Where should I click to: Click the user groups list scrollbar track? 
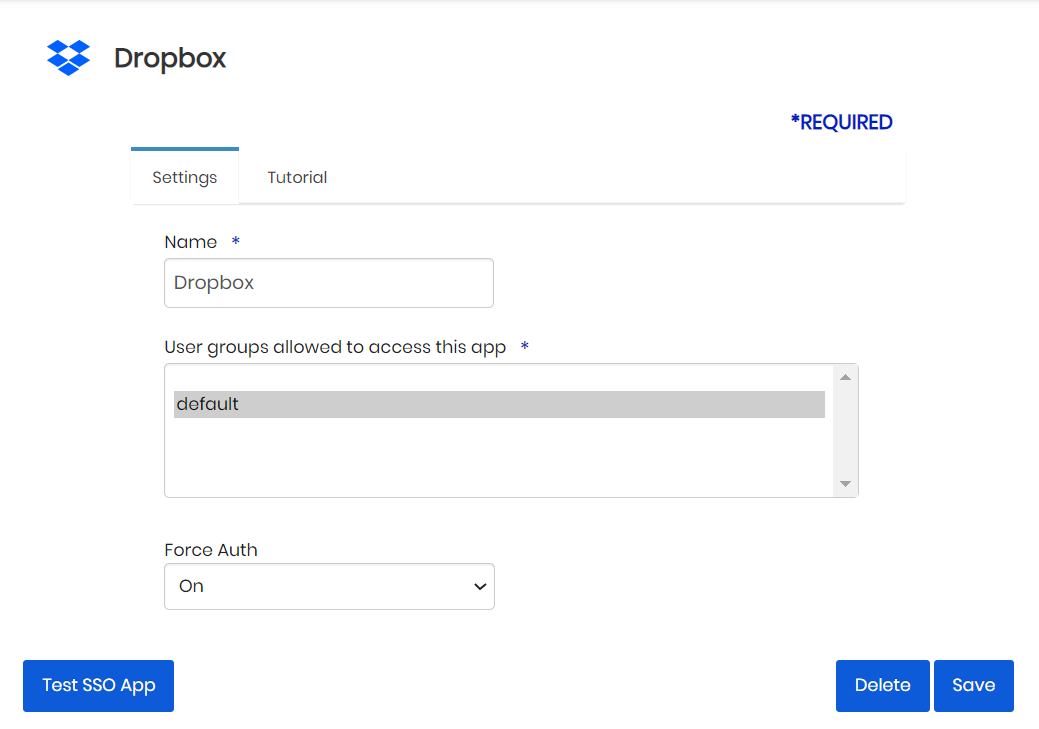(x=845, y=430)
